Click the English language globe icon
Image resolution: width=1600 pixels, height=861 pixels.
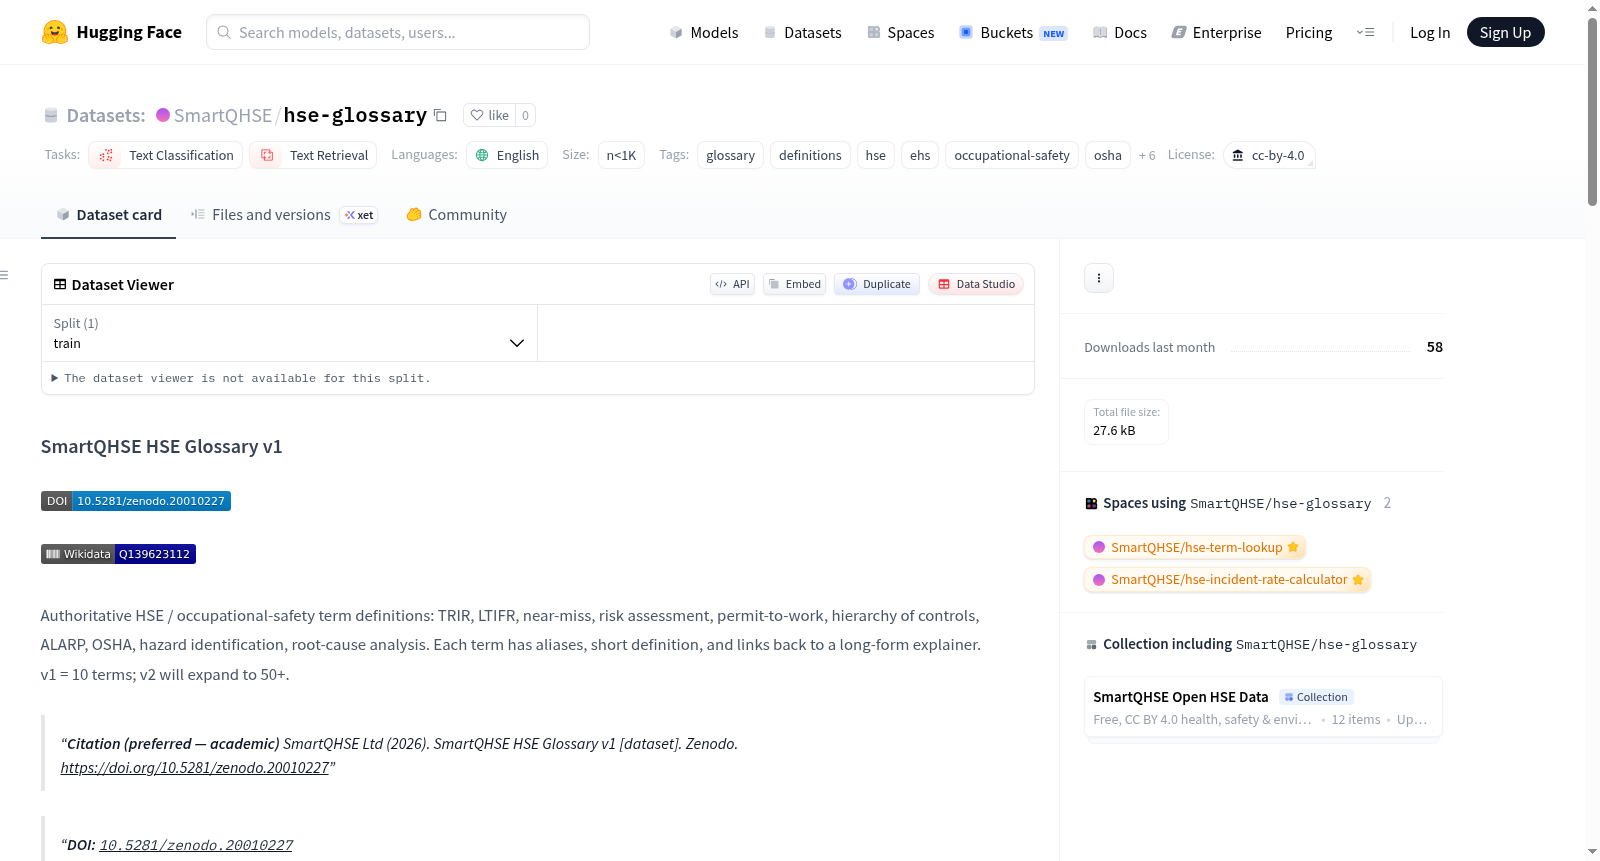[482, 155]
